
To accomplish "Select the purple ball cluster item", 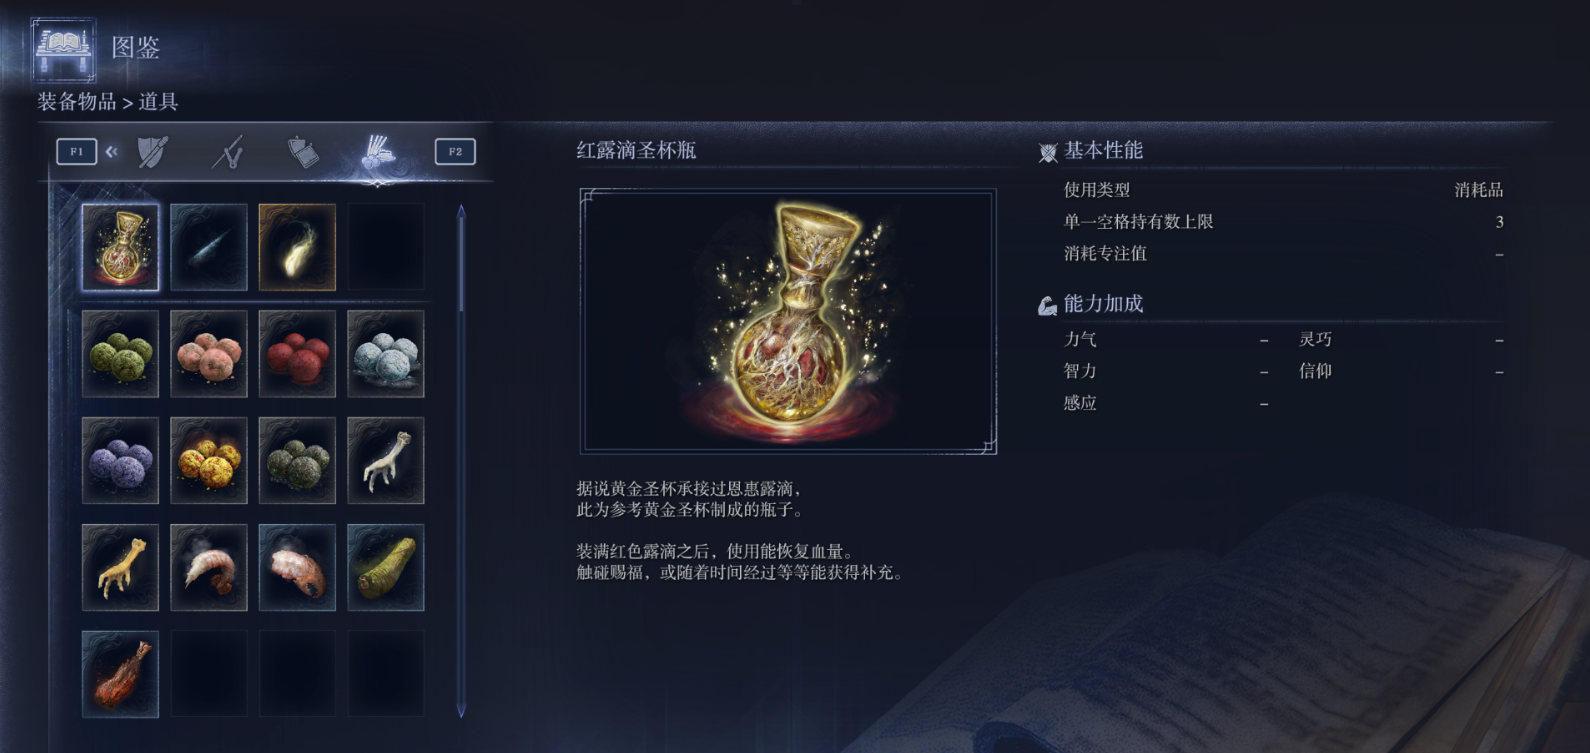I will pos(120,461).
